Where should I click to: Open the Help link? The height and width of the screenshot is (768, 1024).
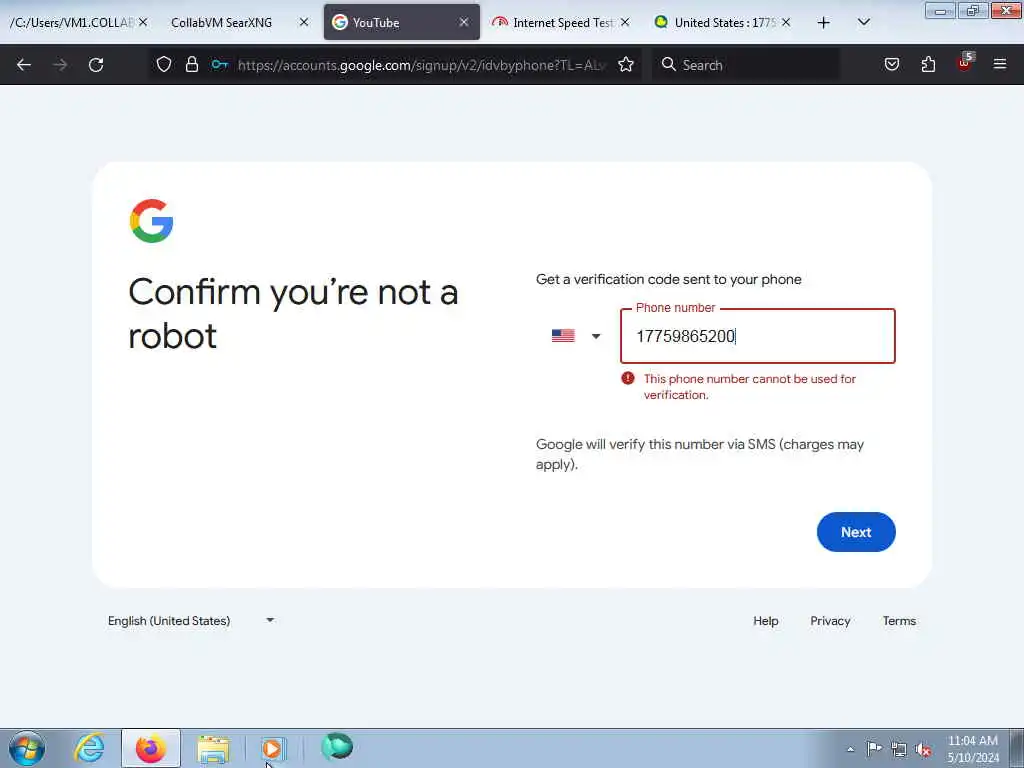[x=765, y=621]
